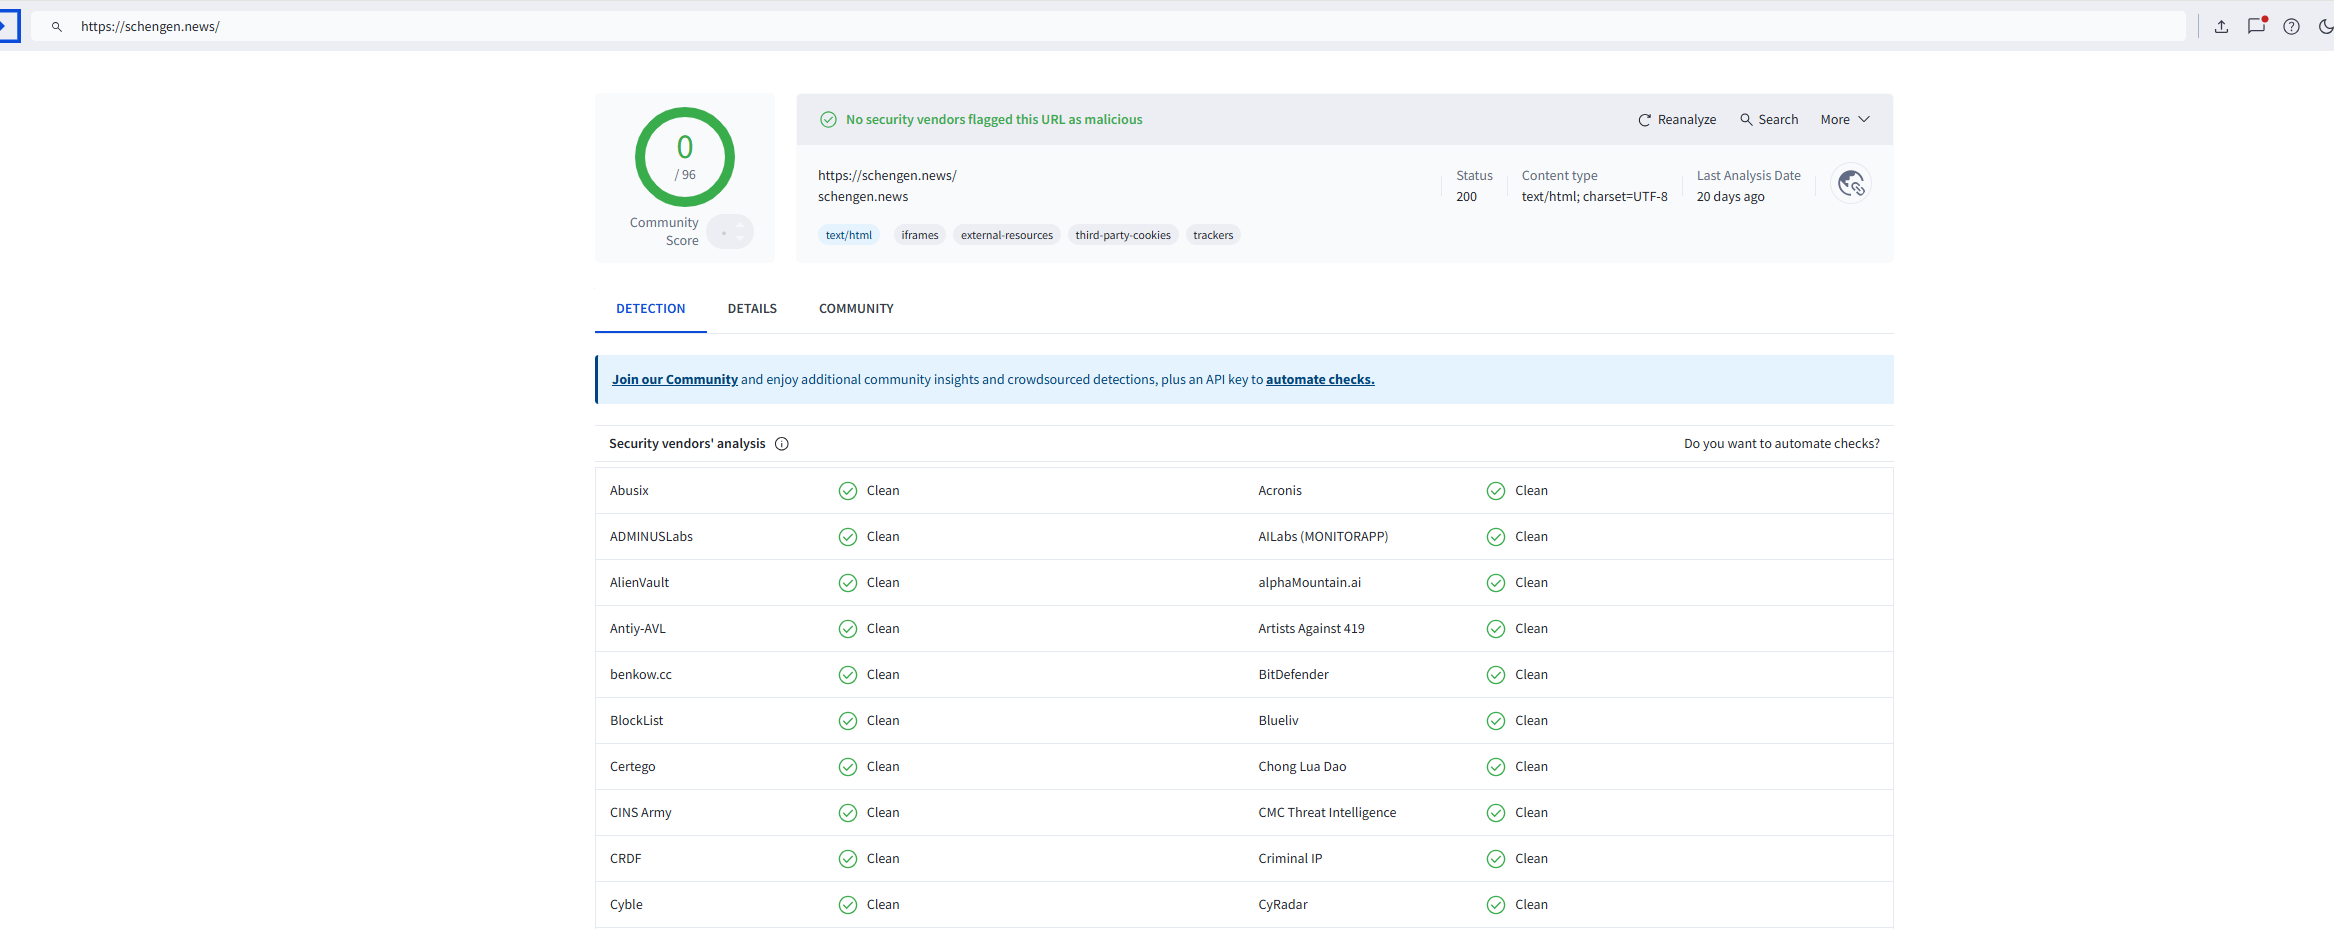Click Criminal IP clean check icon
2334x929 pixels.
(1496, 859)
